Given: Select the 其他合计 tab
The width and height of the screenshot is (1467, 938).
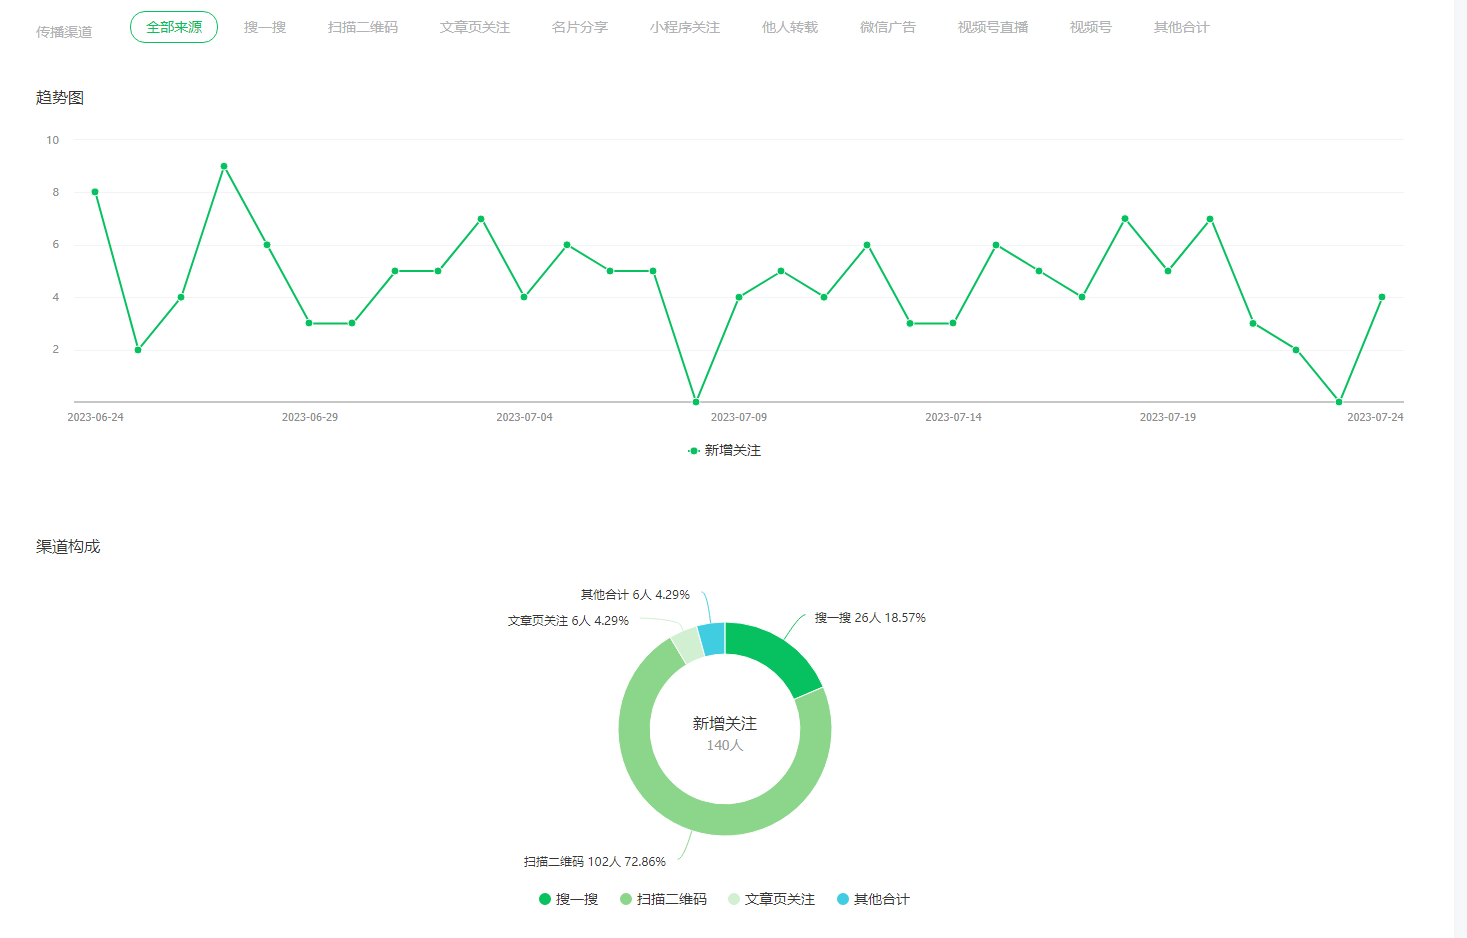Looking at the screenshot, I should point(1181,27).
